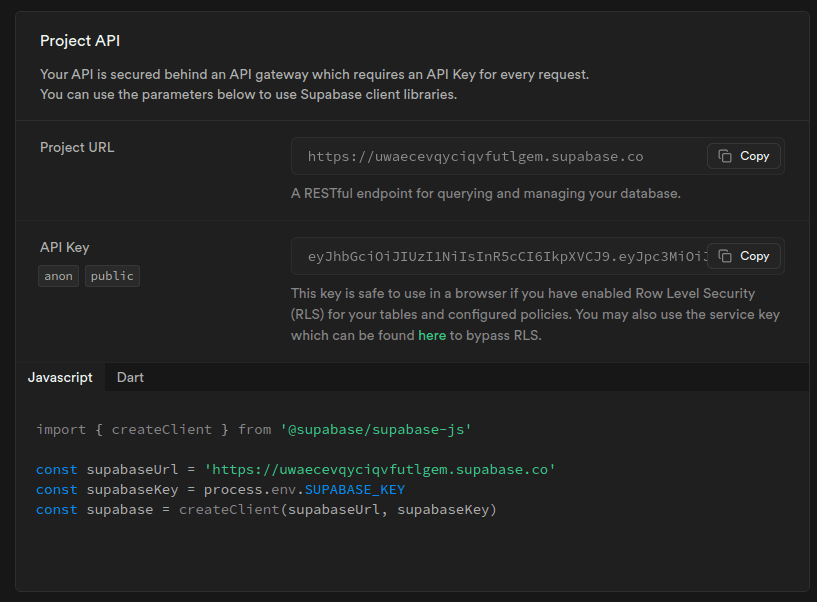Click the anon badge
The height and width of the screenshot is (602, 817).
tap(58, 276)
